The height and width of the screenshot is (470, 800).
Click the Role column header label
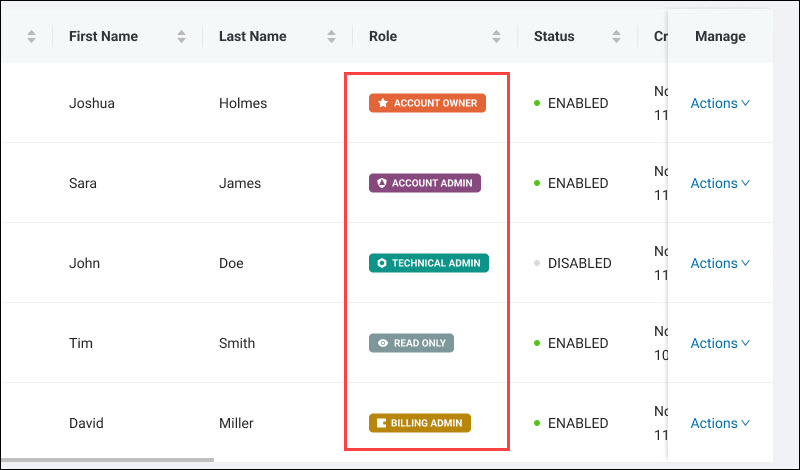(x=383, y=36)
